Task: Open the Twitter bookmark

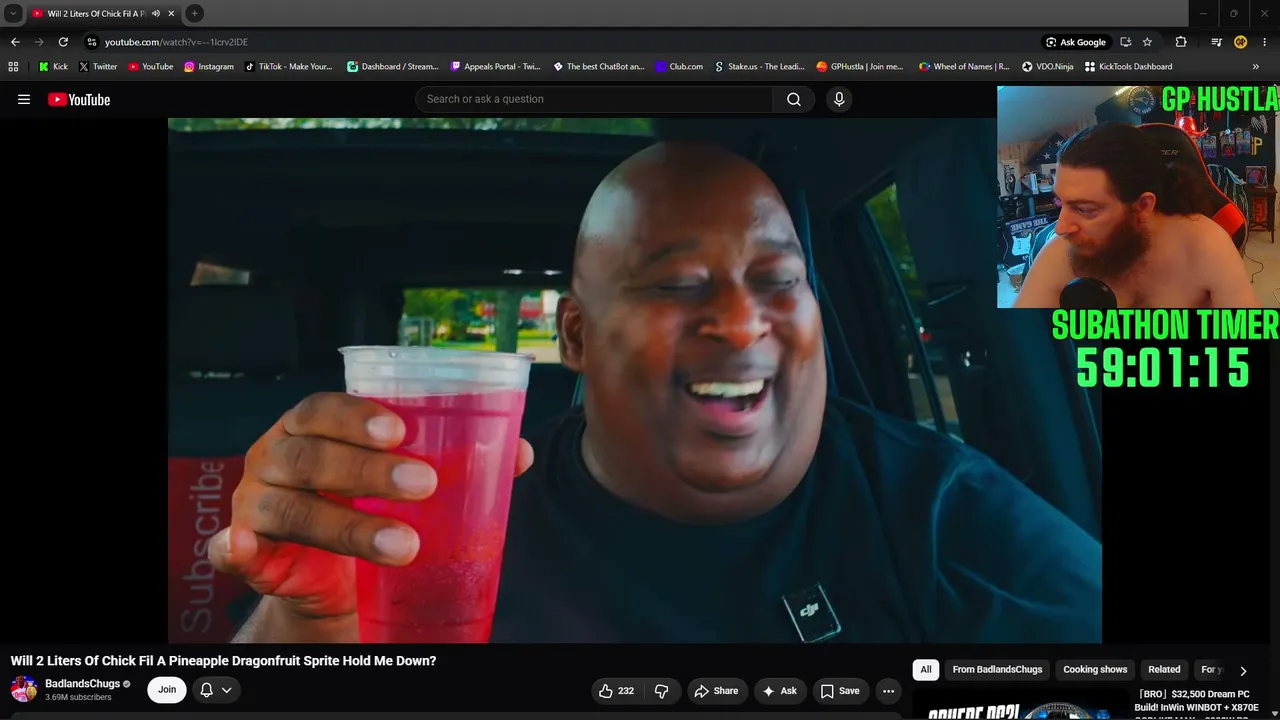Action: 97,67
